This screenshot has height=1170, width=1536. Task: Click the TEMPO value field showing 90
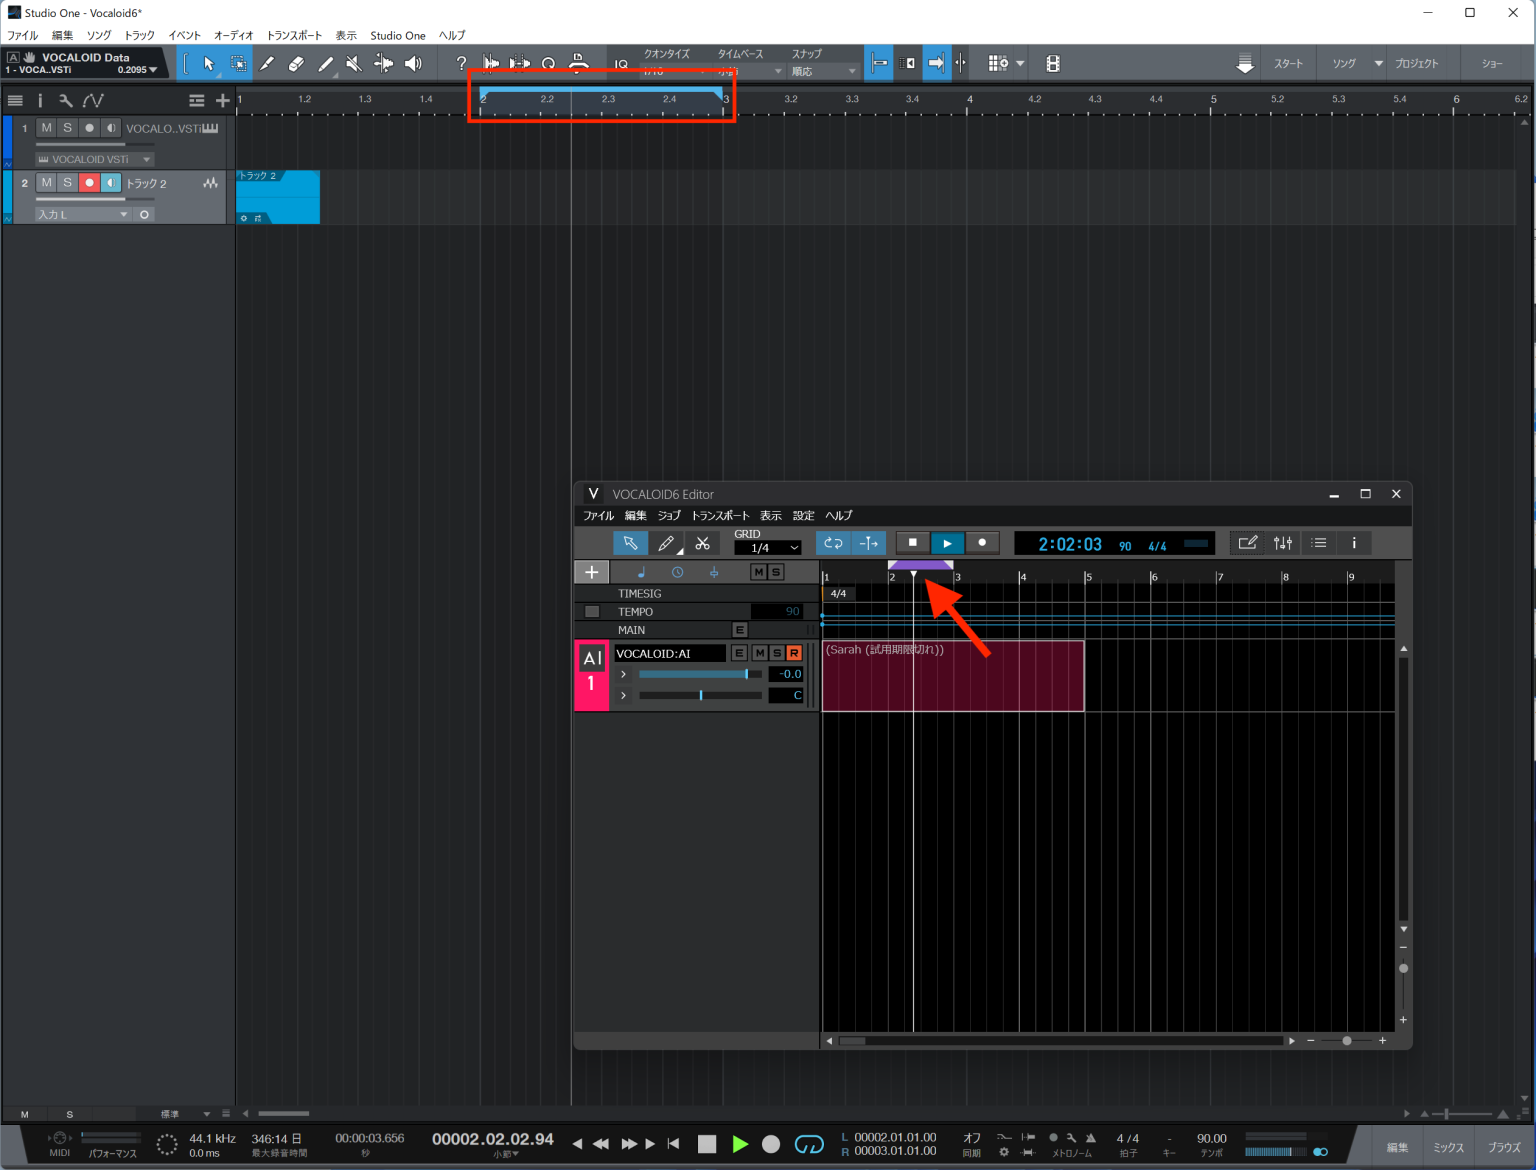(778, 611)
